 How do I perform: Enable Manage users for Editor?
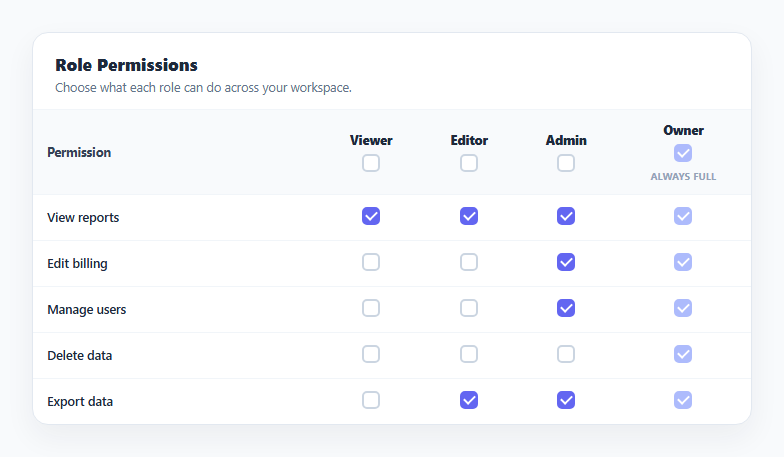469,308
